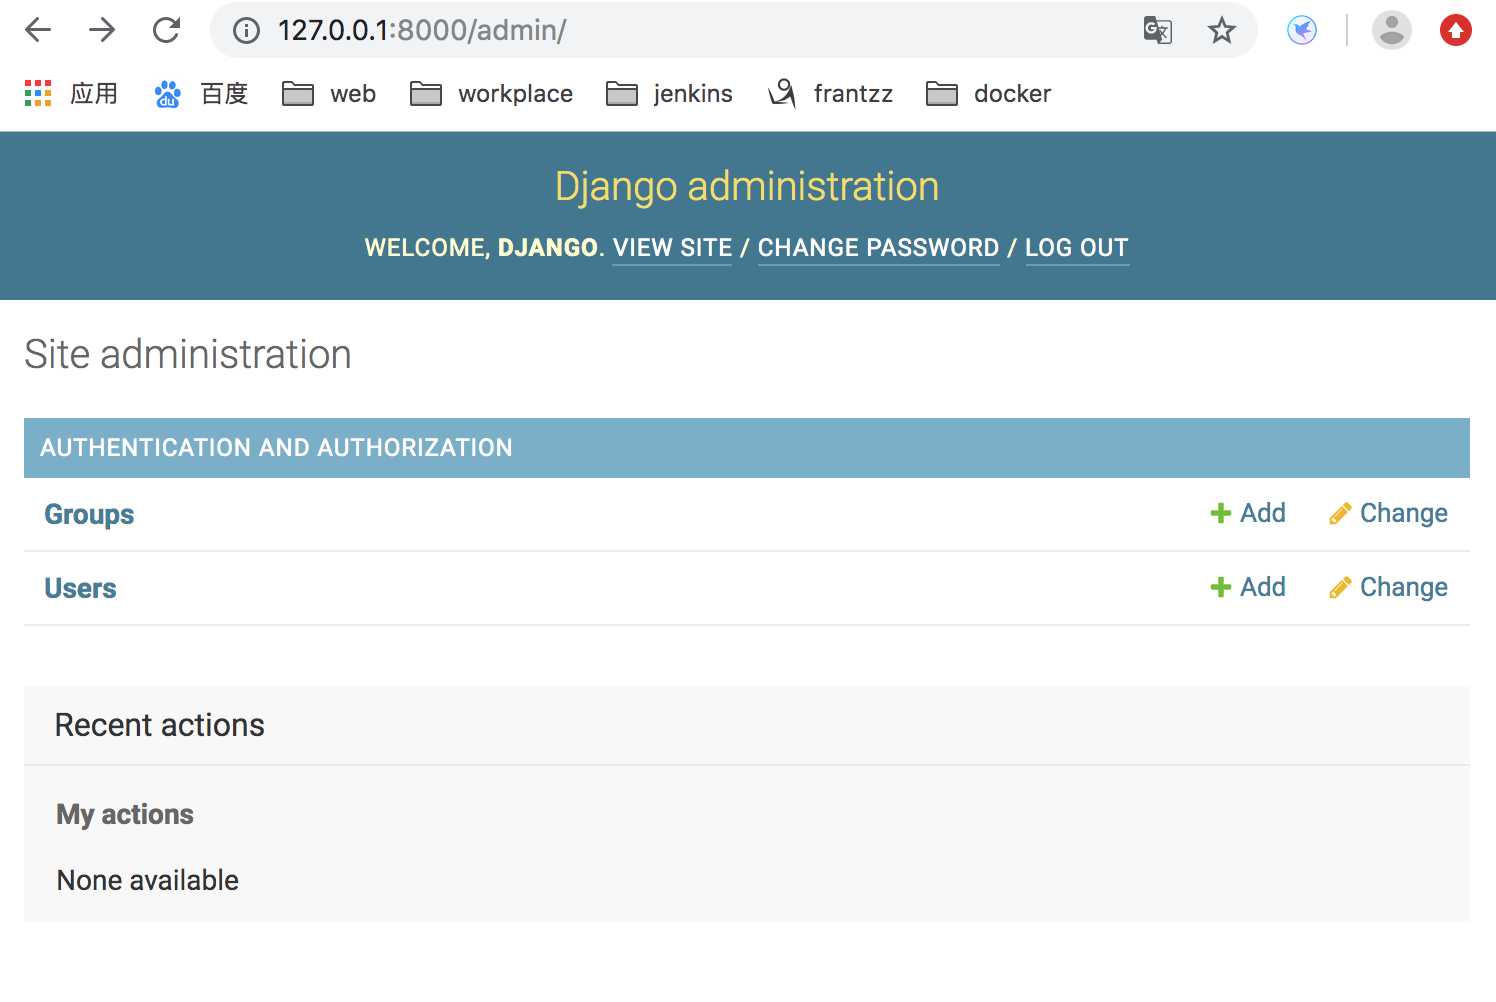
Task: Open the apps grid bookmark 应用
Action: (71, 94)
